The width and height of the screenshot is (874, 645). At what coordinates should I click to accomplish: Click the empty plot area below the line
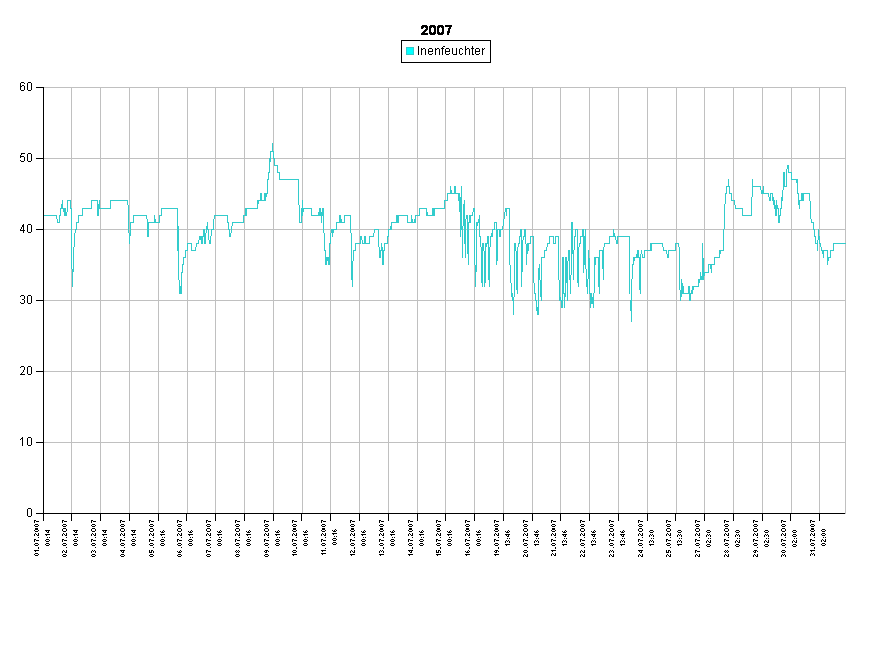(440, 420)
